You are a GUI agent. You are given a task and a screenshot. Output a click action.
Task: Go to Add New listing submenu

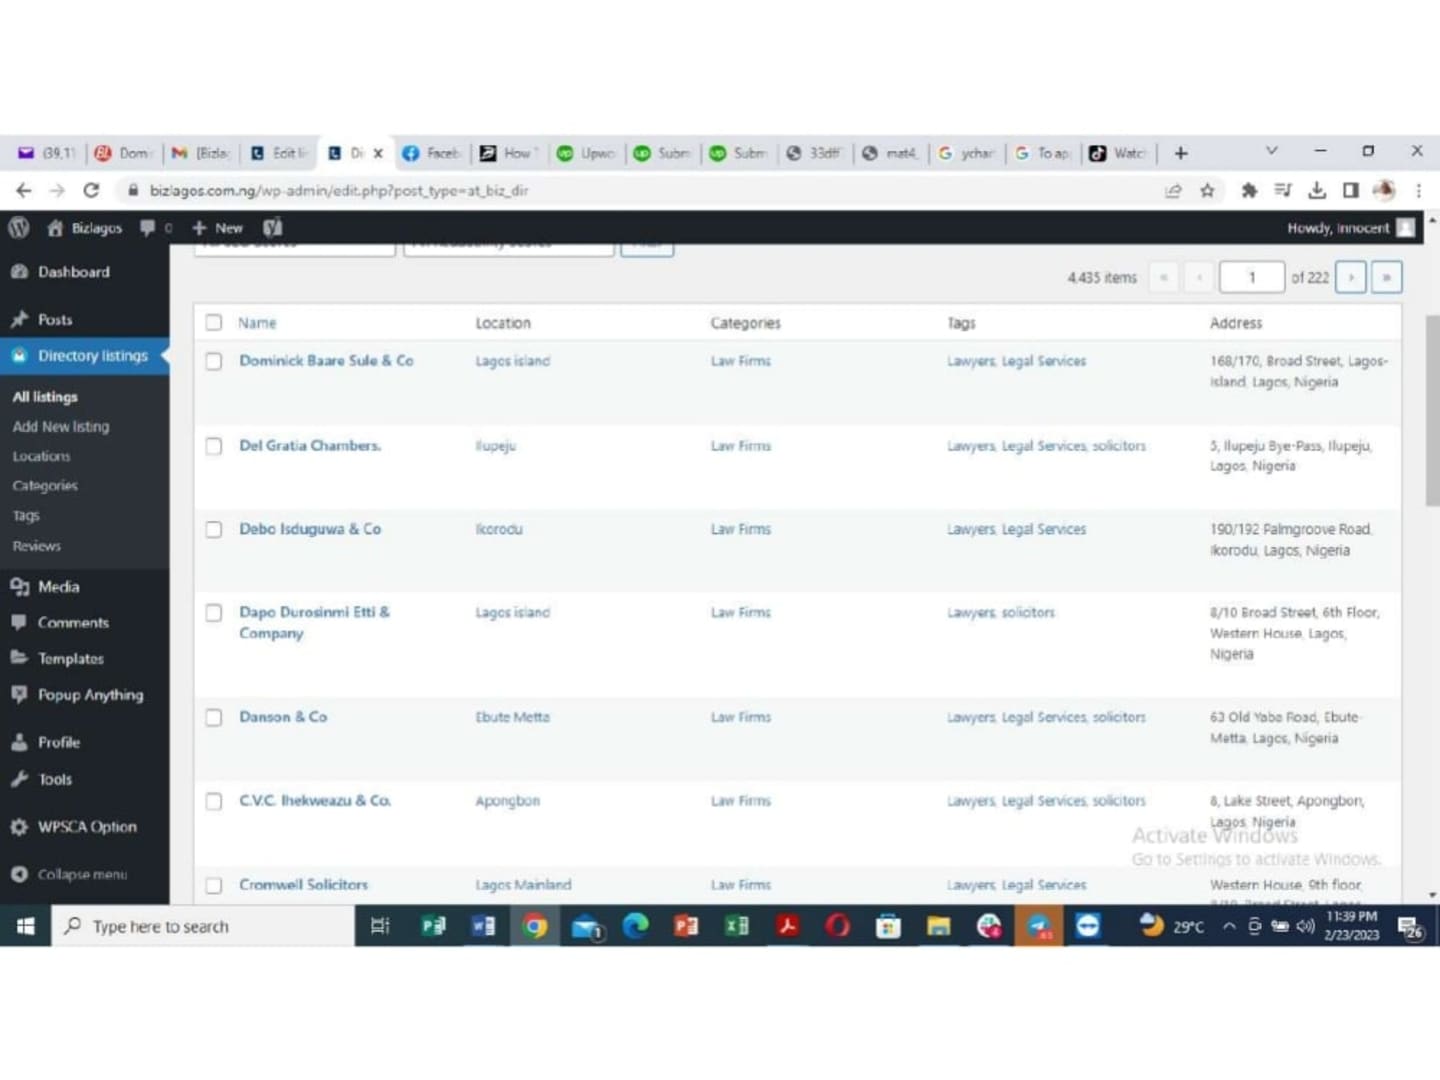pos(61,426)
